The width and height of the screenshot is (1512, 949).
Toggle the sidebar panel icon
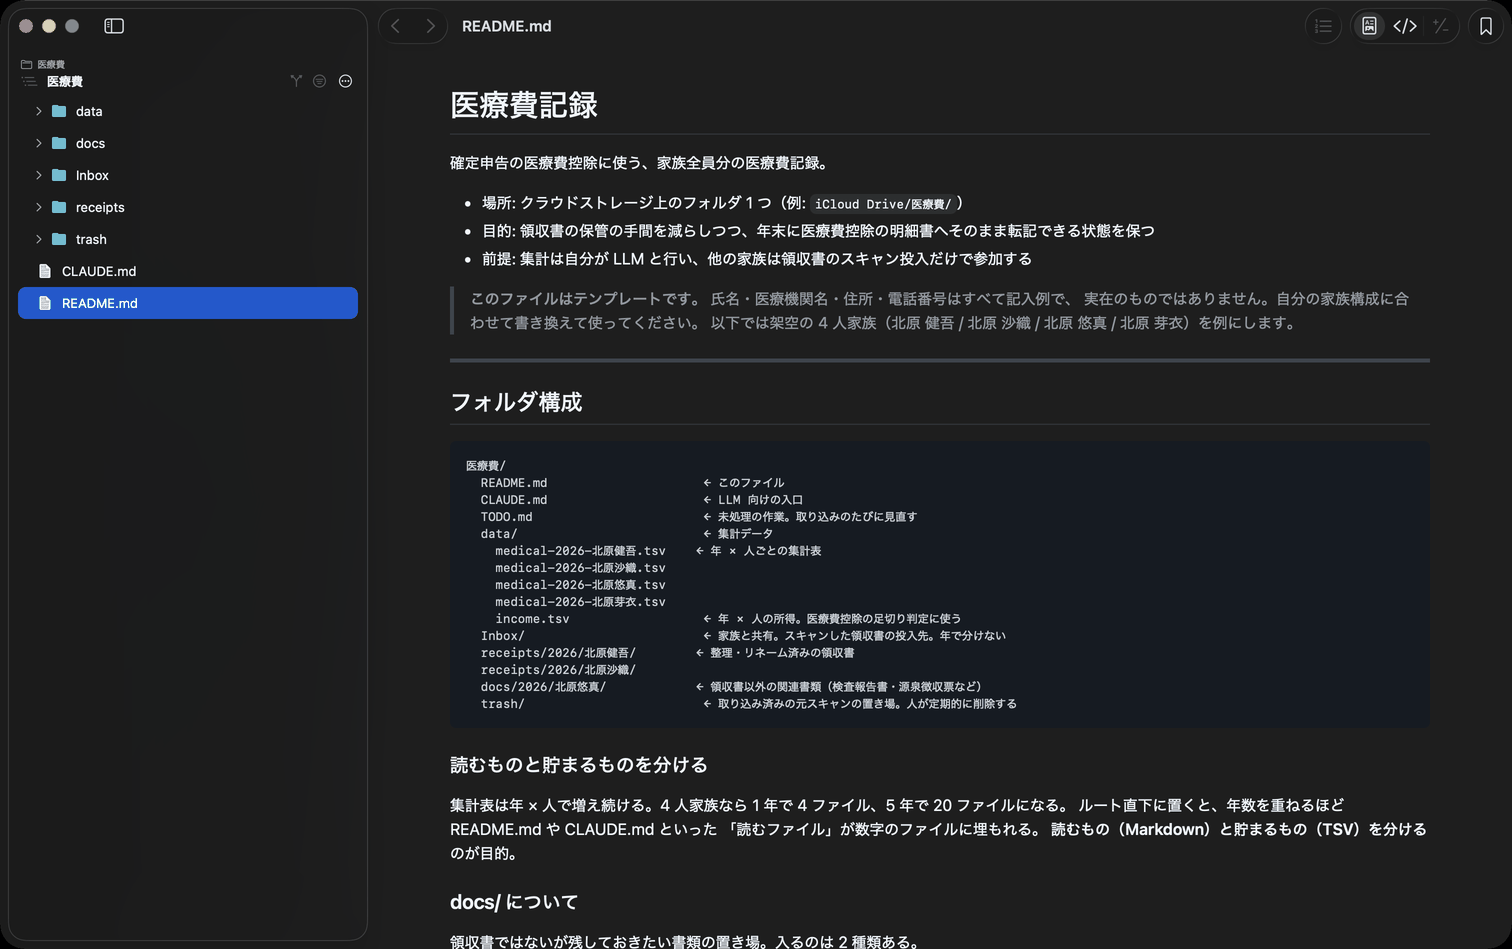pyautogui.click(x=114, y=26)
